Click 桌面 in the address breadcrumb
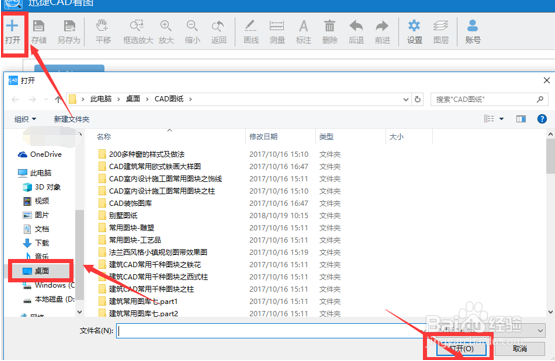 point(133,99)
